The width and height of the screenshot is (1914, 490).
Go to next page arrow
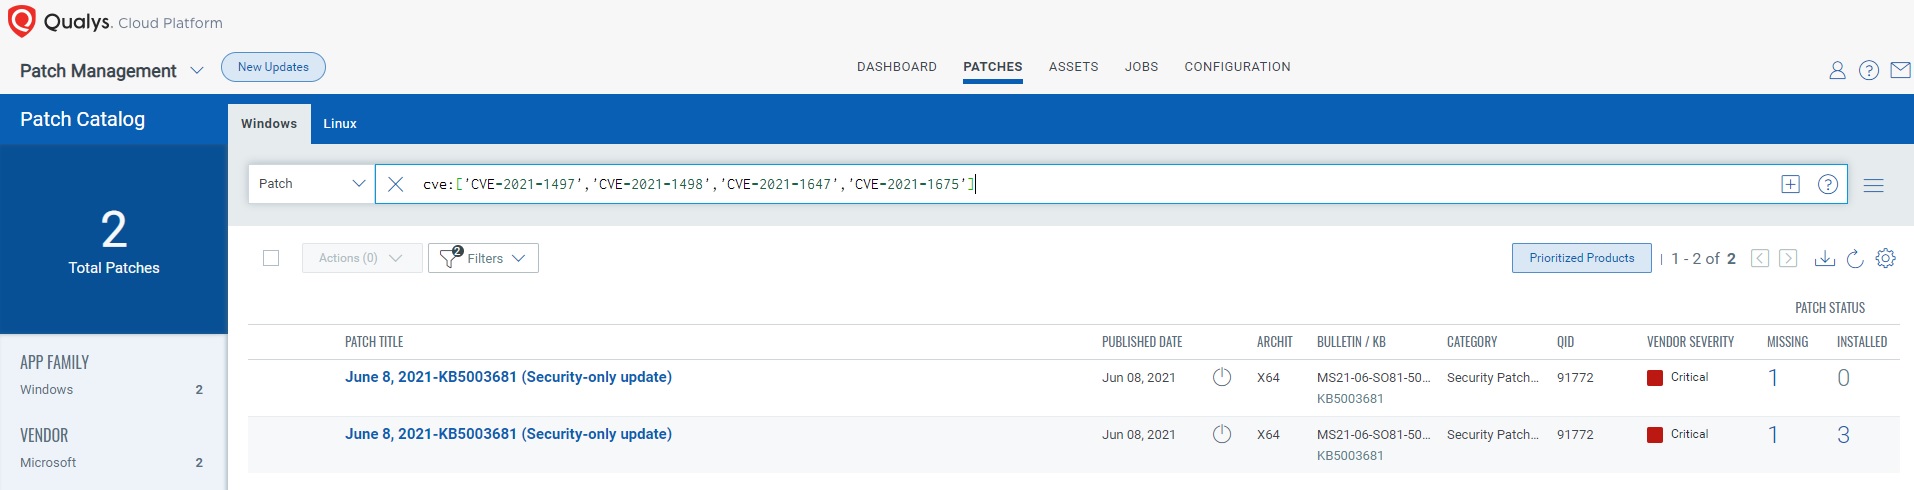1788,258
